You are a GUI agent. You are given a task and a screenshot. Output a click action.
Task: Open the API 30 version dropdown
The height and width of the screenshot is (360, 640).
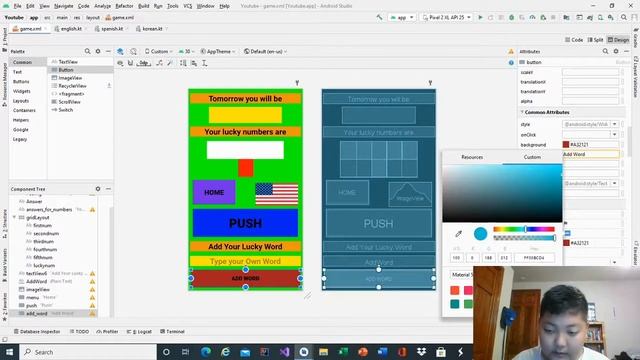pyautogui.click(x=186, y=51)
